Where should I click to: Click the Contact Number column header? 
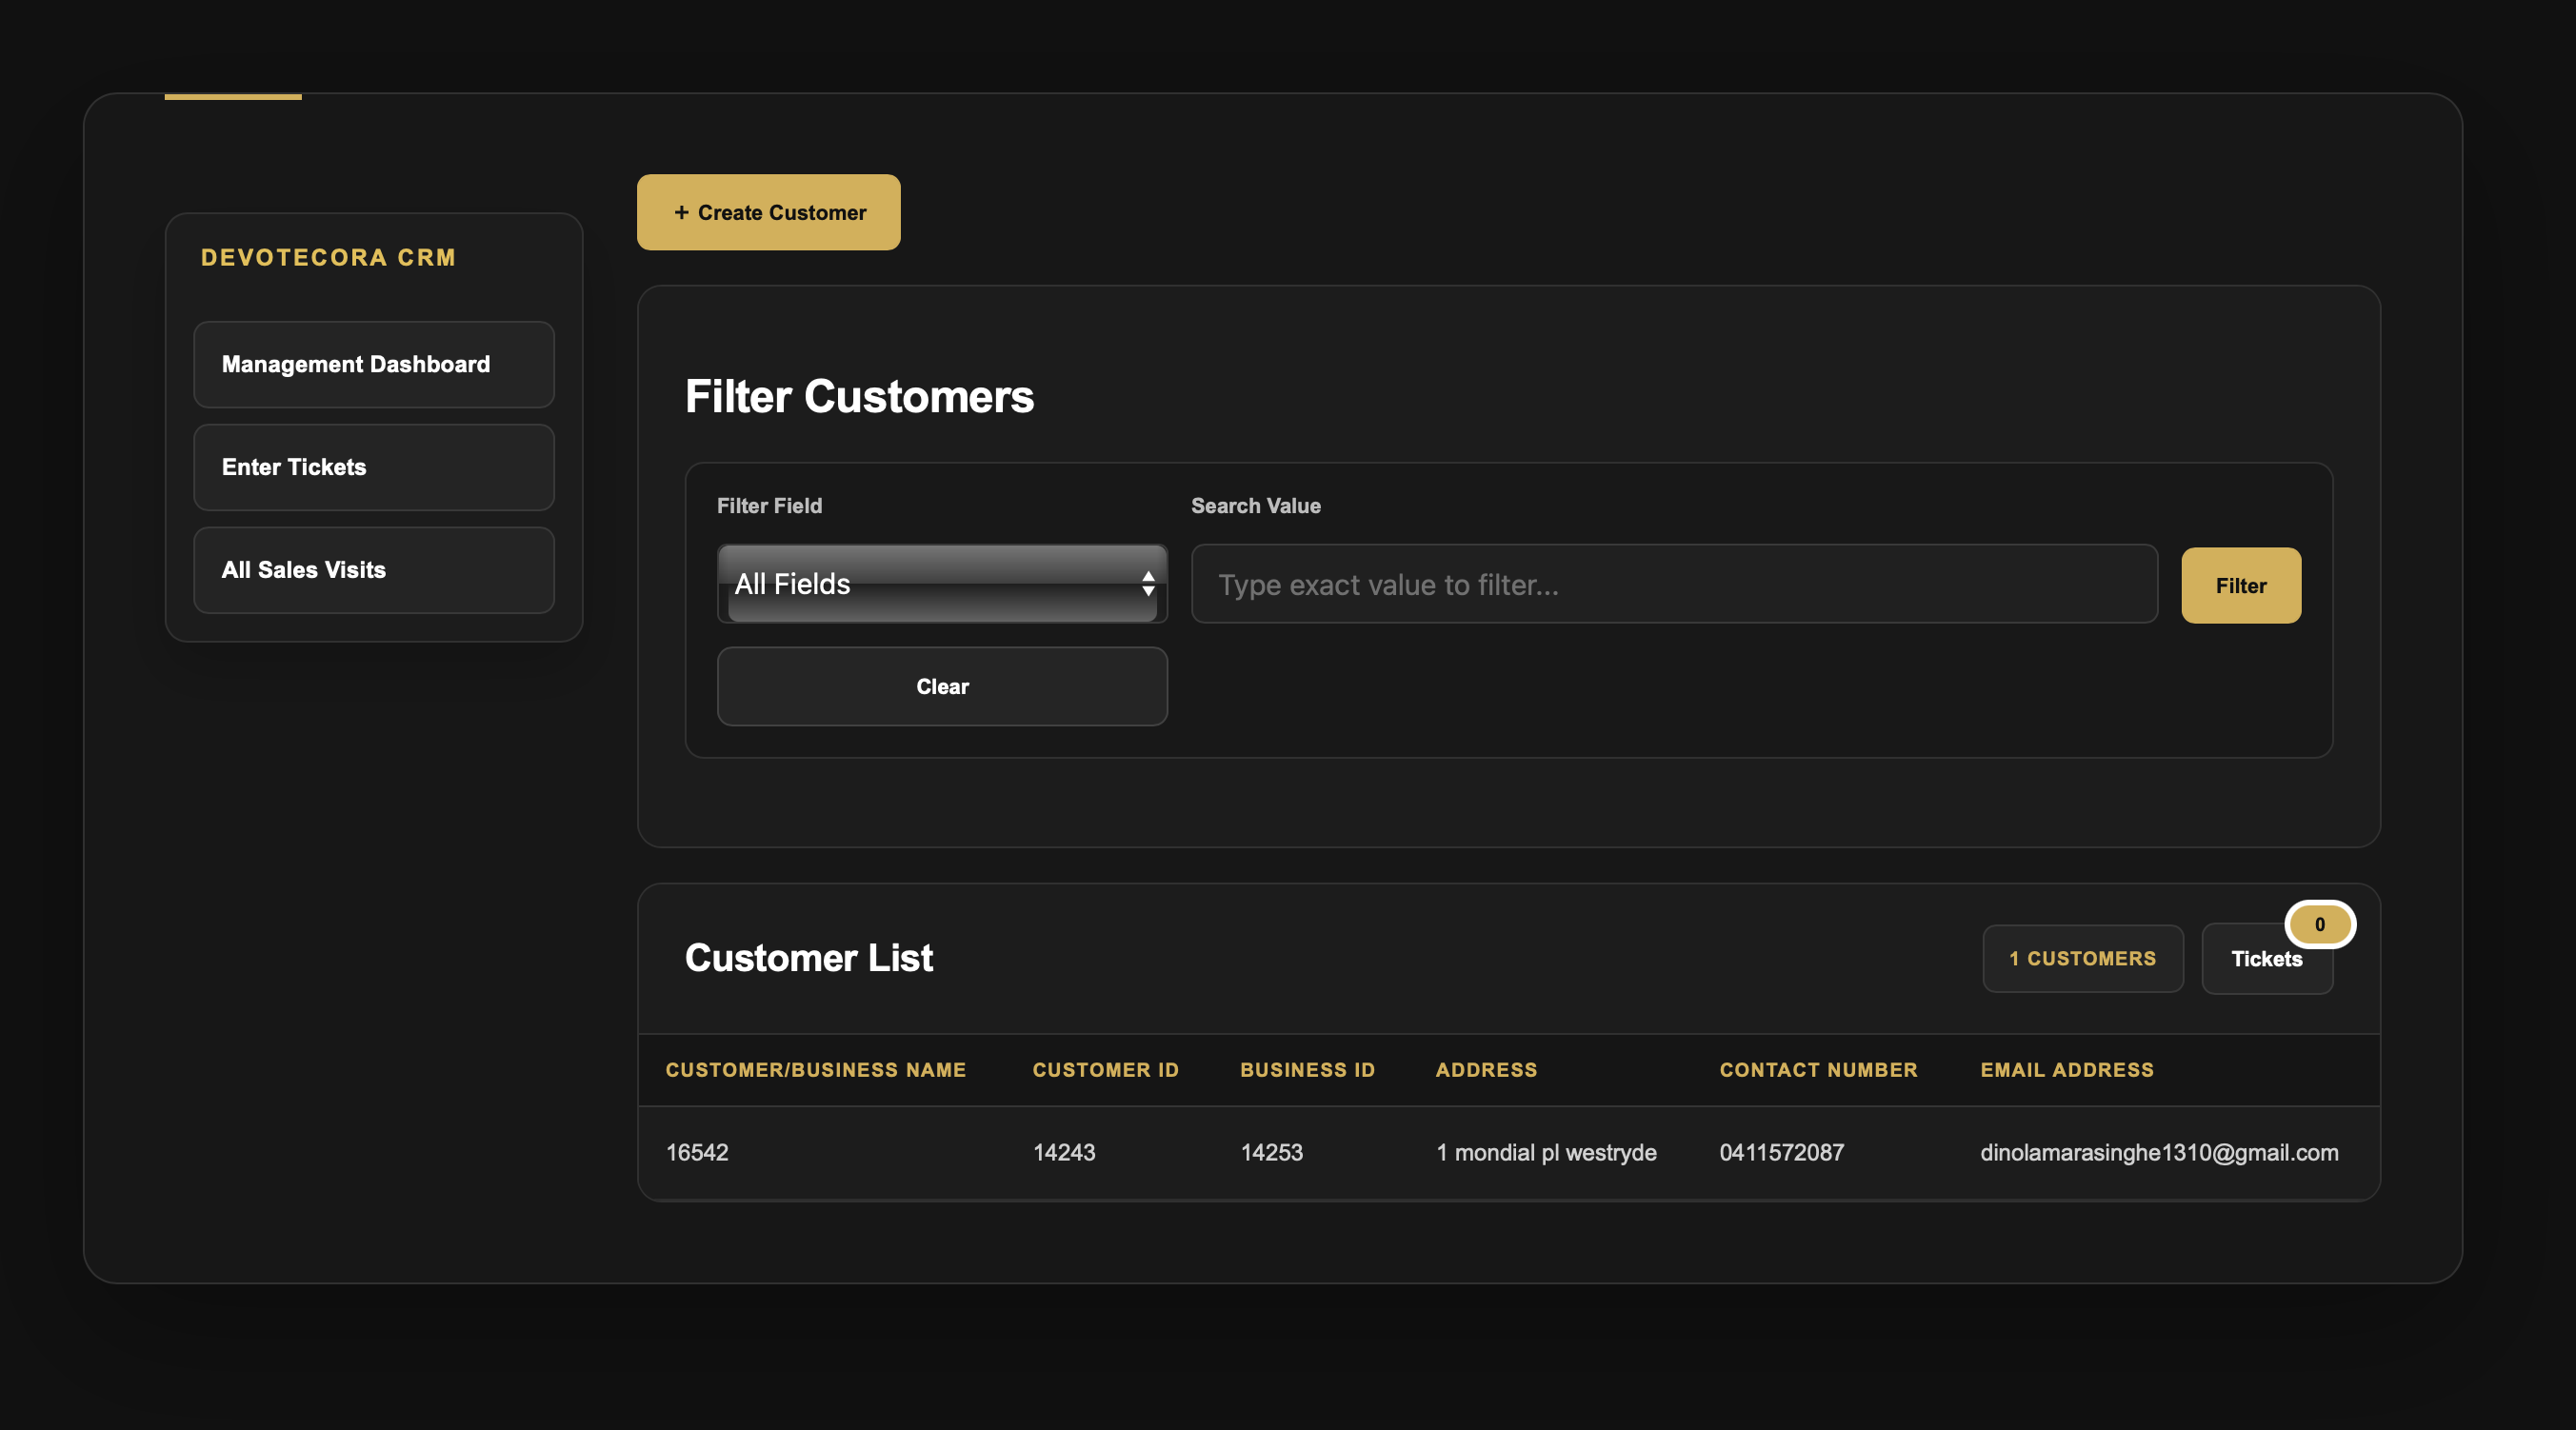pyautogui.click(x=1818, y=1070)
